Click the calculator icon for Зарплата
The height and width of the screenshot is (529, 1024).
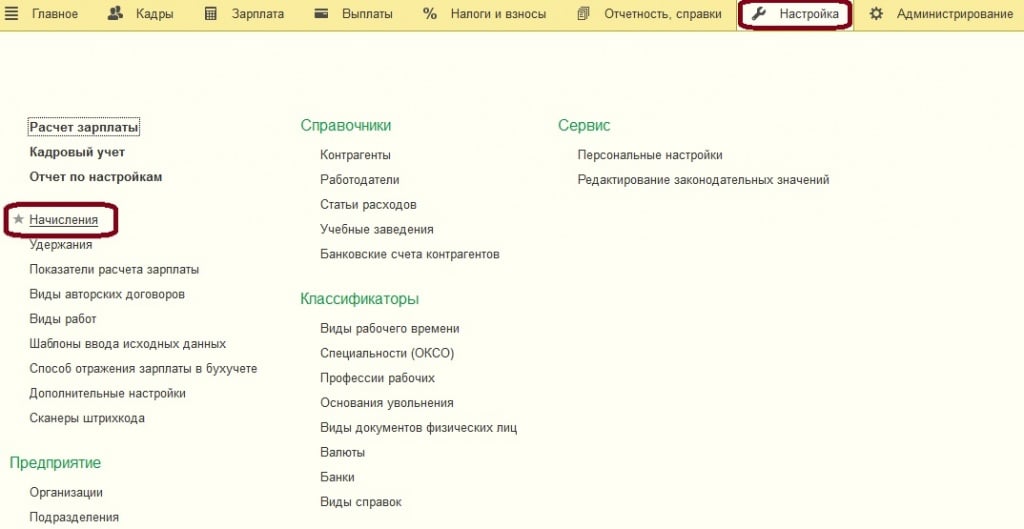[210, 14]
